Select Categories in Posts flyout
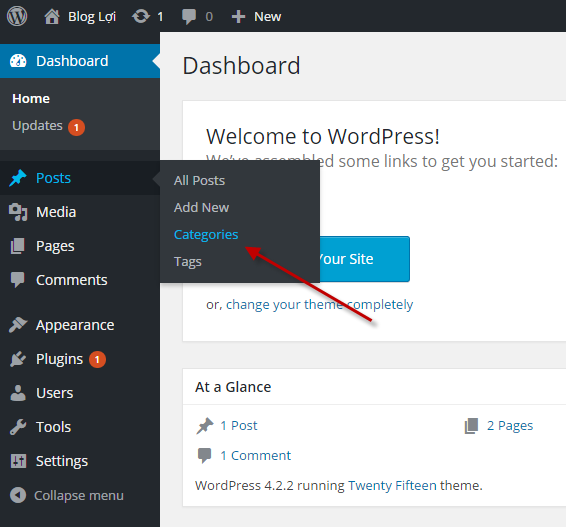This screenshot has height=527, width=566. tap(206, 235)
